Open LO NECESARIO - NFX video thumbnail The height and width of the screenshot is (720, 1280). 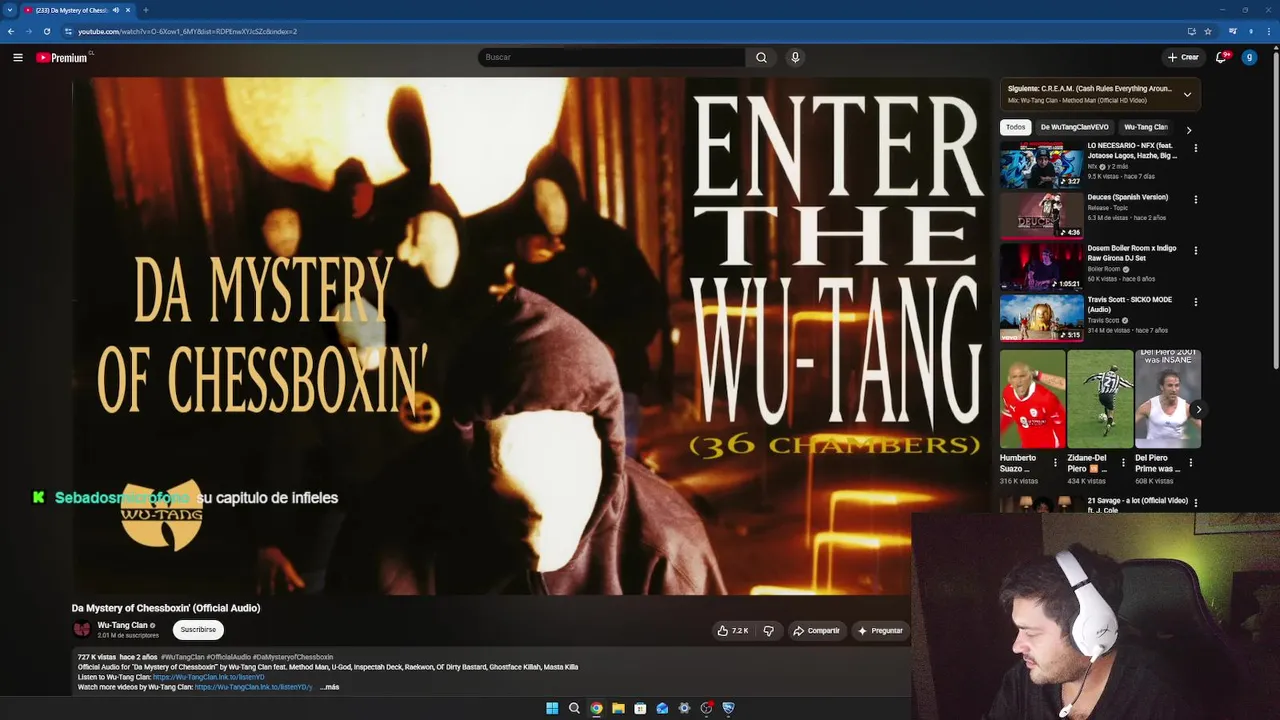[x=1041, y=164]
